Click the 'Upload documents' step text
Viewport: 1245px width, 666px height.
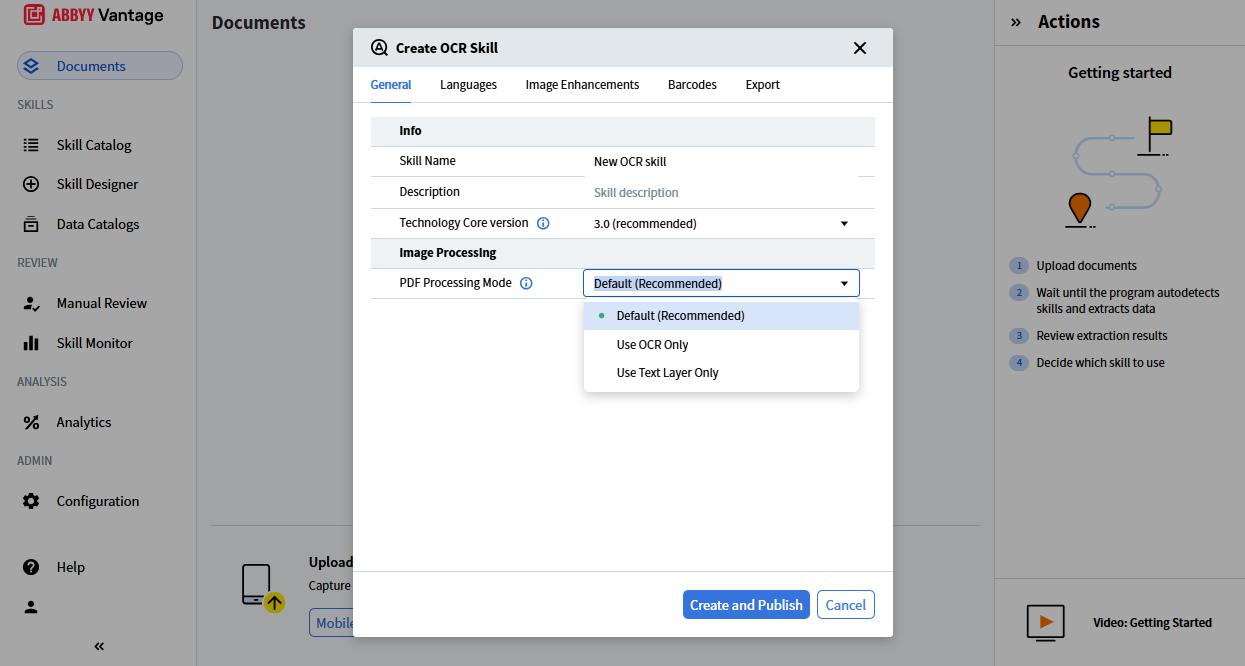1086,266
